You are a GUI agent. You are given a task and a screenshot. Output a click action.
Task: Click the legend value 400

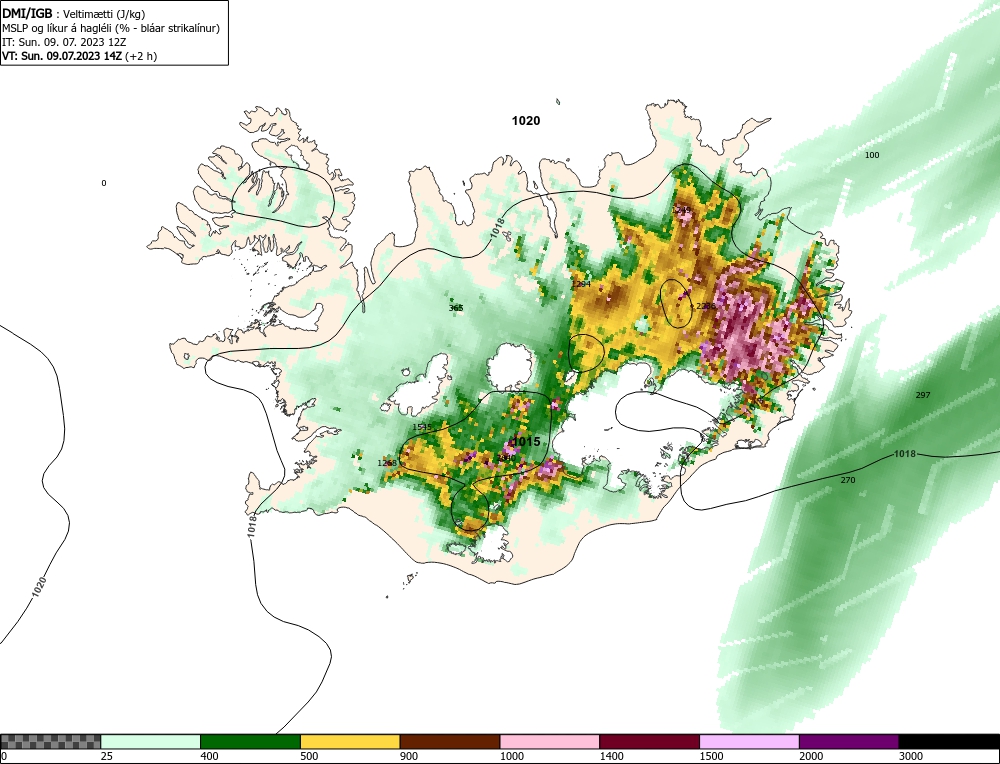coord(209,756)
